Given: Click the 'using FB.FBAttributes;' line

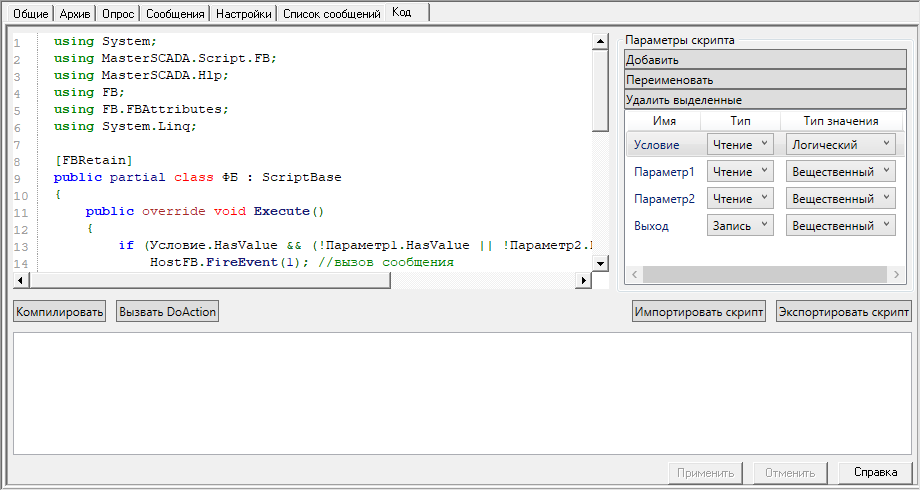Looking at the screenshot, I should point(141,109).
